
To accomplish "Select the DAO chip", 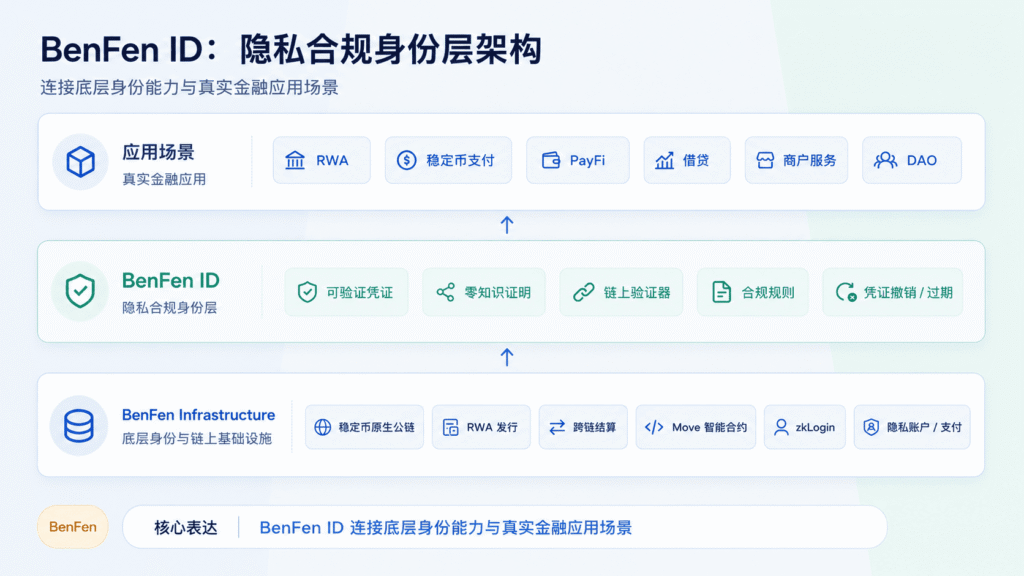I will pos(912,160).
